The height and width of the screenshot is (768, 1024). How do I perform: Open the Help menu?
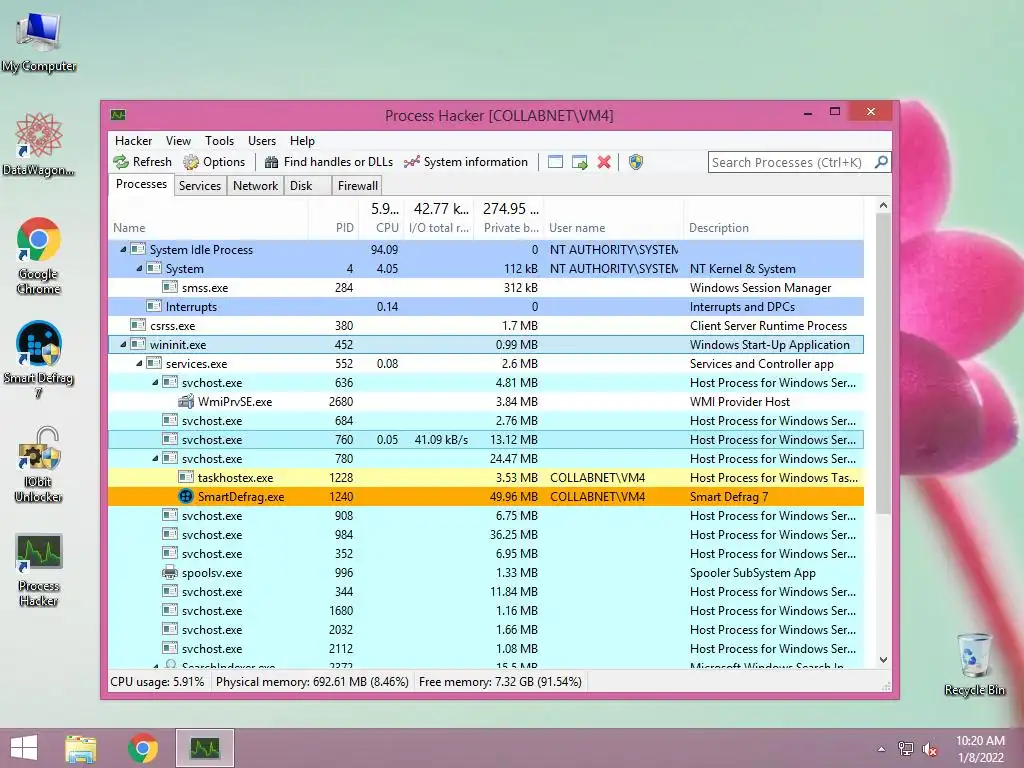pyautogui.click(x=302, y=140)
